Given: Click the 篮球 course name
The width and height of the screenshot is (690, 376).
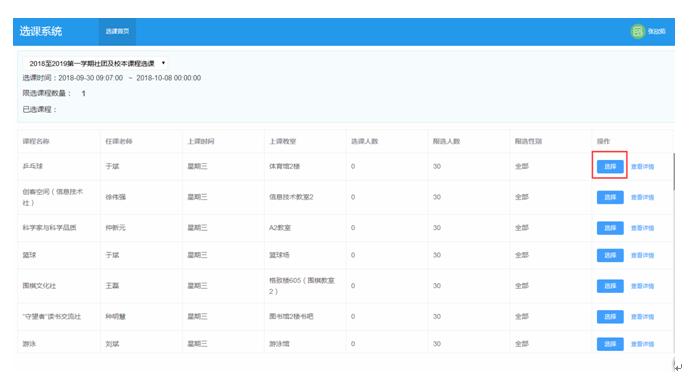Looking at the screenshot, I should pos(29,255).
